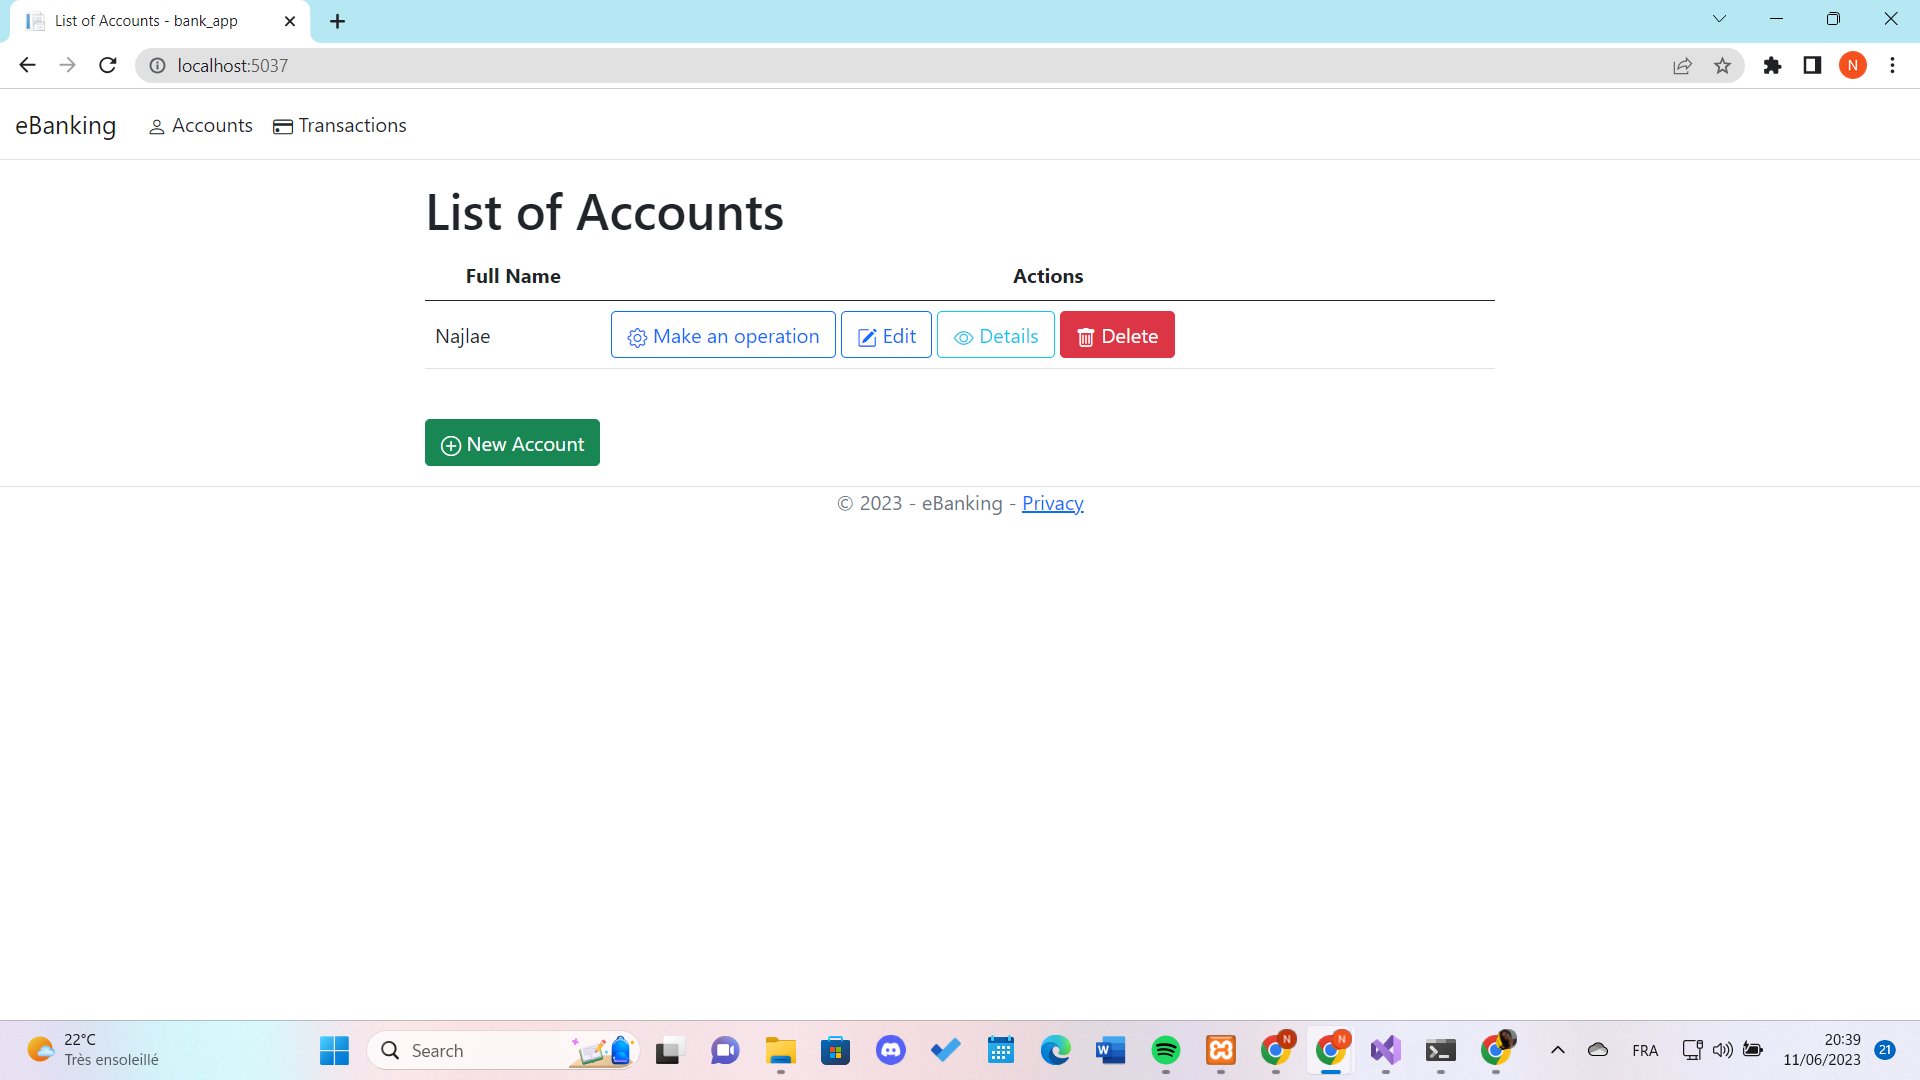Expand the tab search chevron

click(1719, 19)
